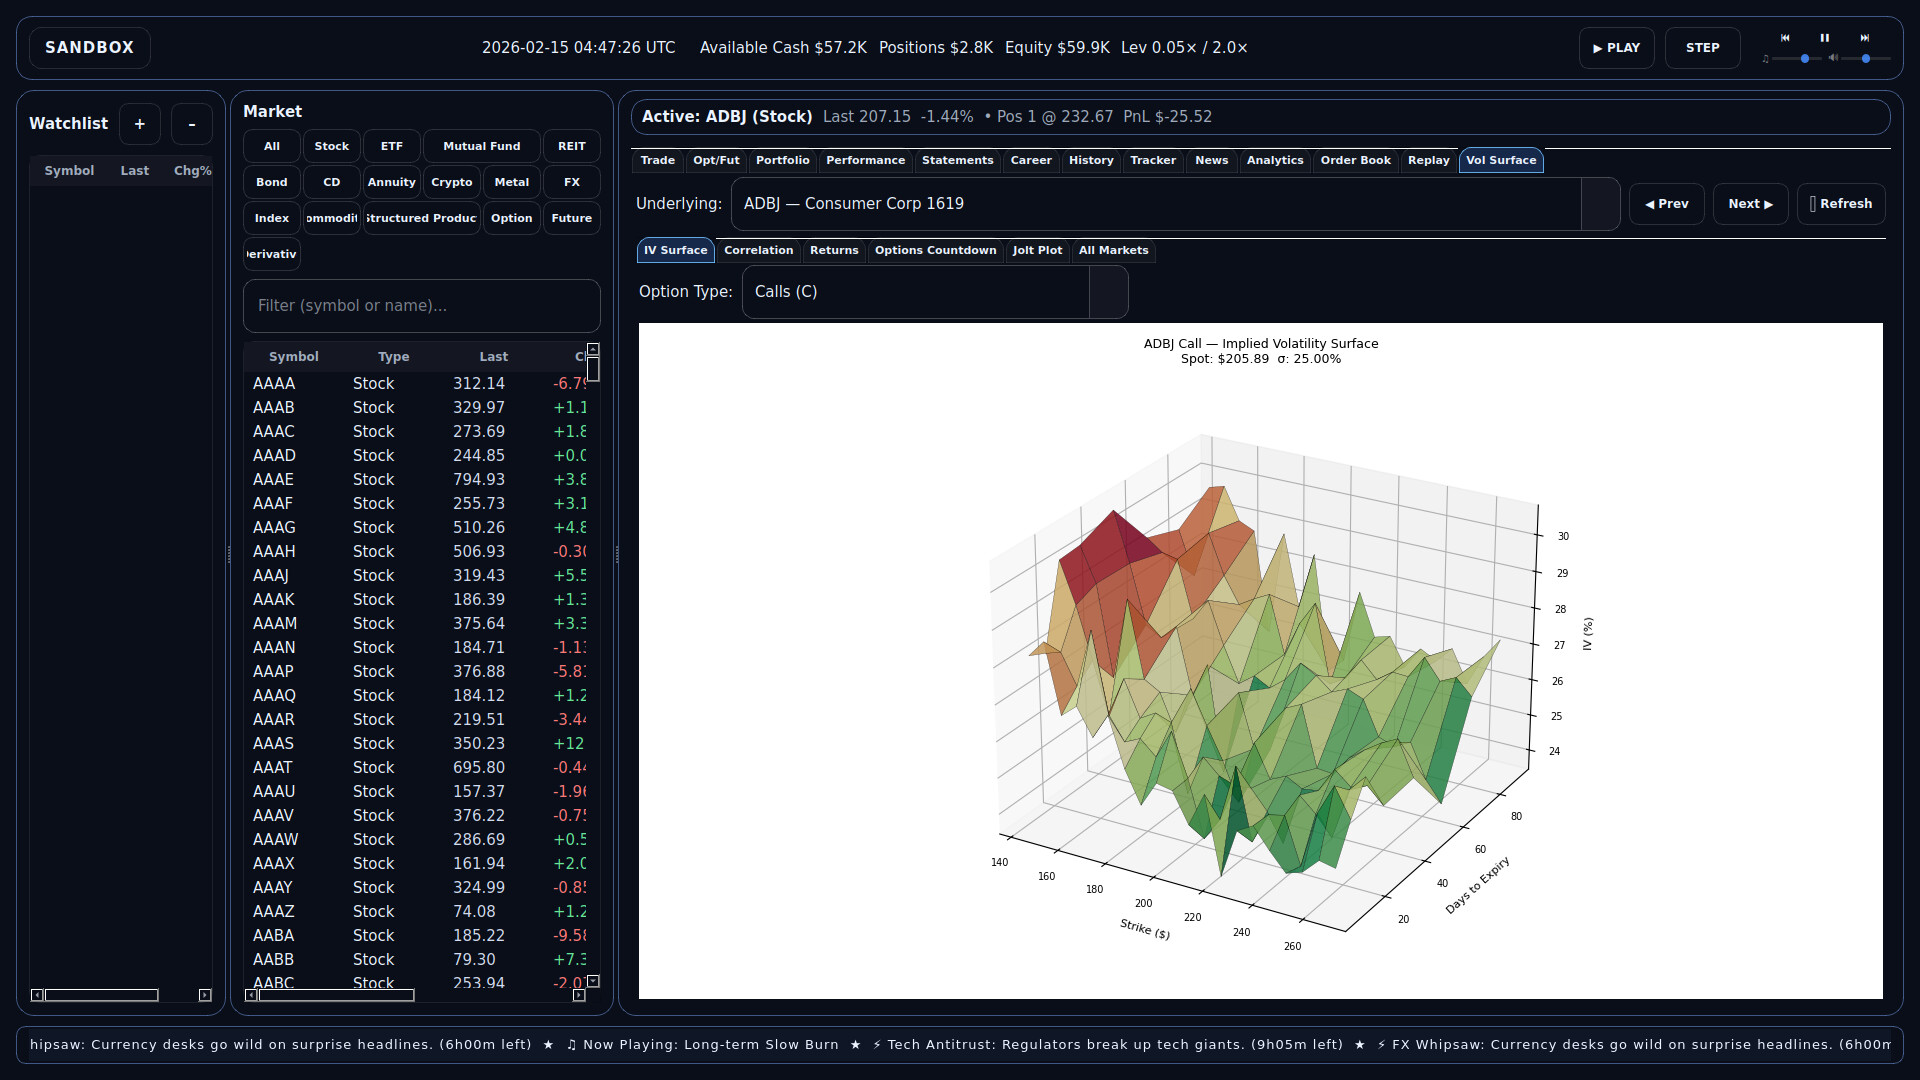Expand the All markets filter selector
The height and width of the screenshot is (1080, 1920).
[1114, 251]
